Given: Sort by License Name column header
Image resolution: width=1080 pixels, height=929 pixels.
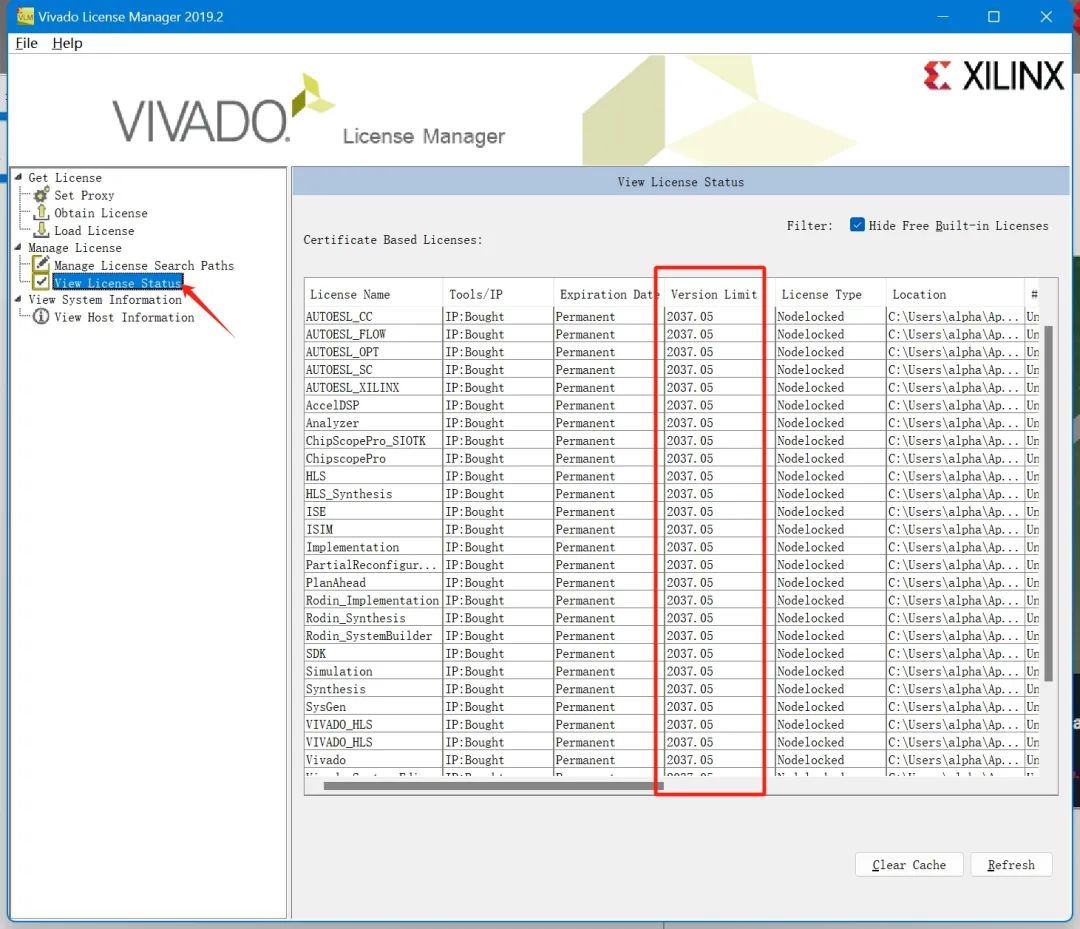Looking at the screenshot, I should [x=373, y=294].
